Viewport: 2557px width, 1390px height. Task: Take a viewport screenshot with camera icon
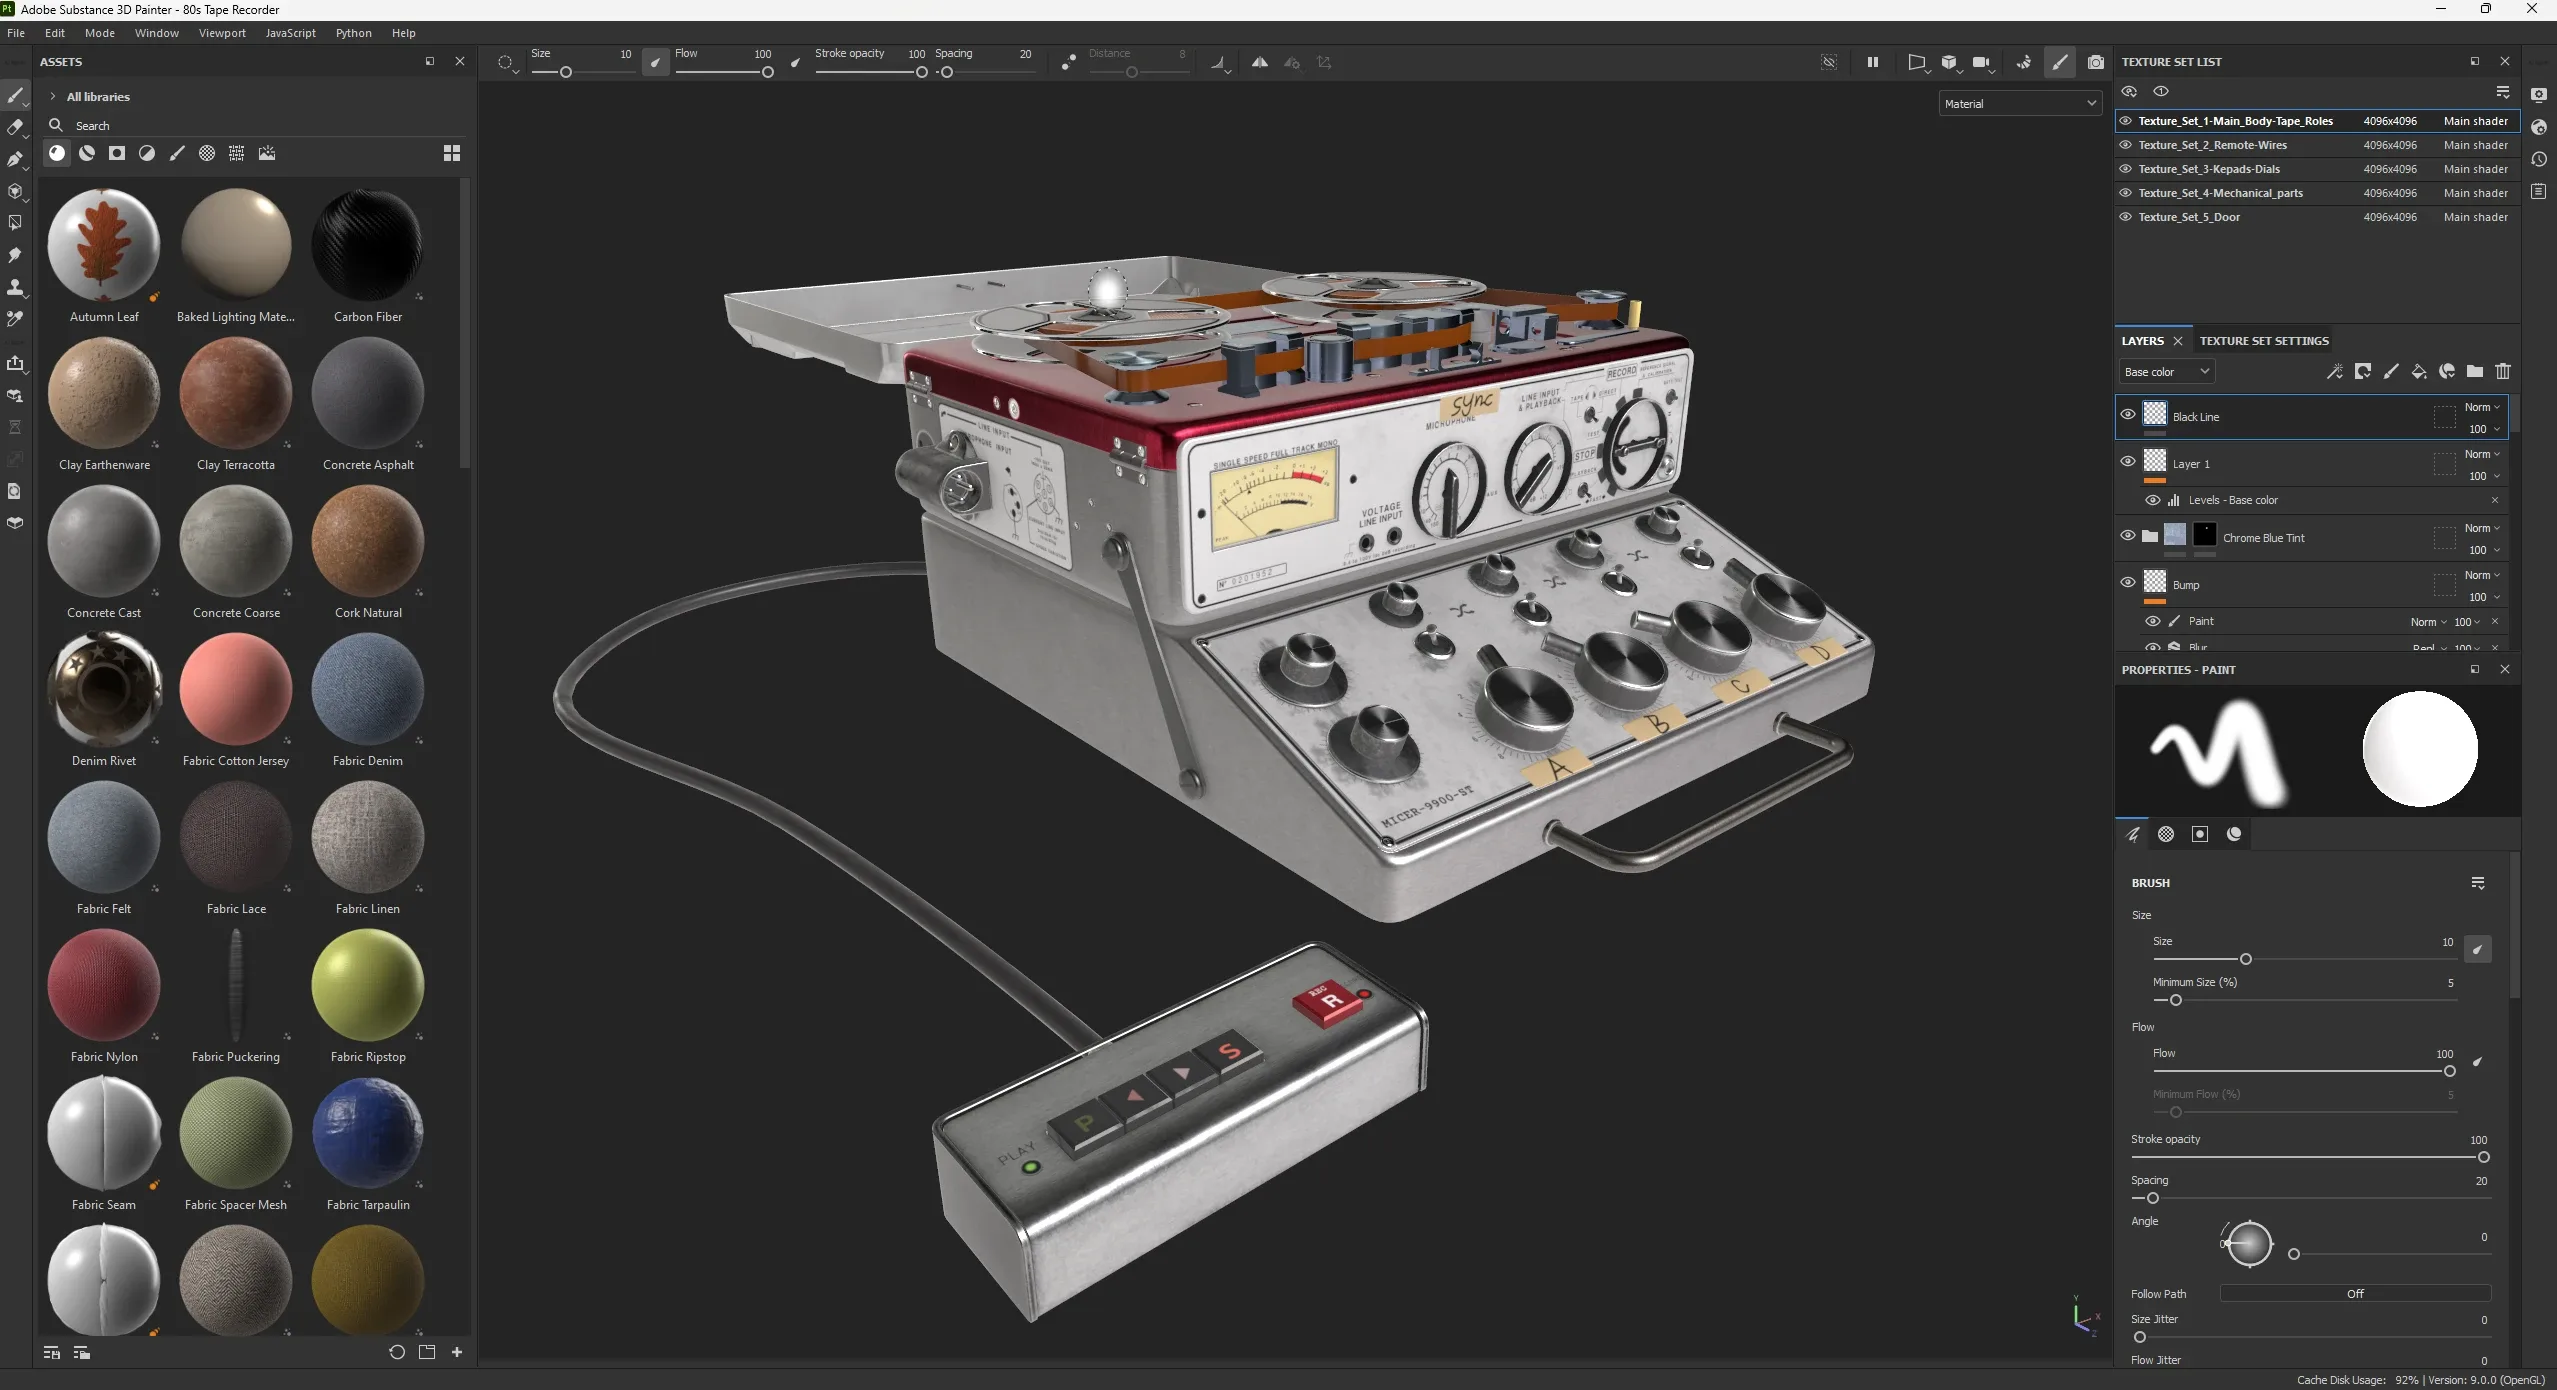(x=2097, y=62)
